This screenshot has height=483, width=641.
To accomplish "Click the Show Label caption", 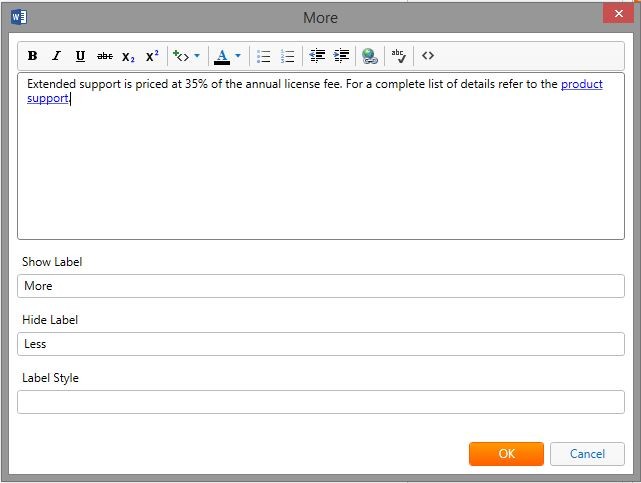I will click(x=52, y=262).
